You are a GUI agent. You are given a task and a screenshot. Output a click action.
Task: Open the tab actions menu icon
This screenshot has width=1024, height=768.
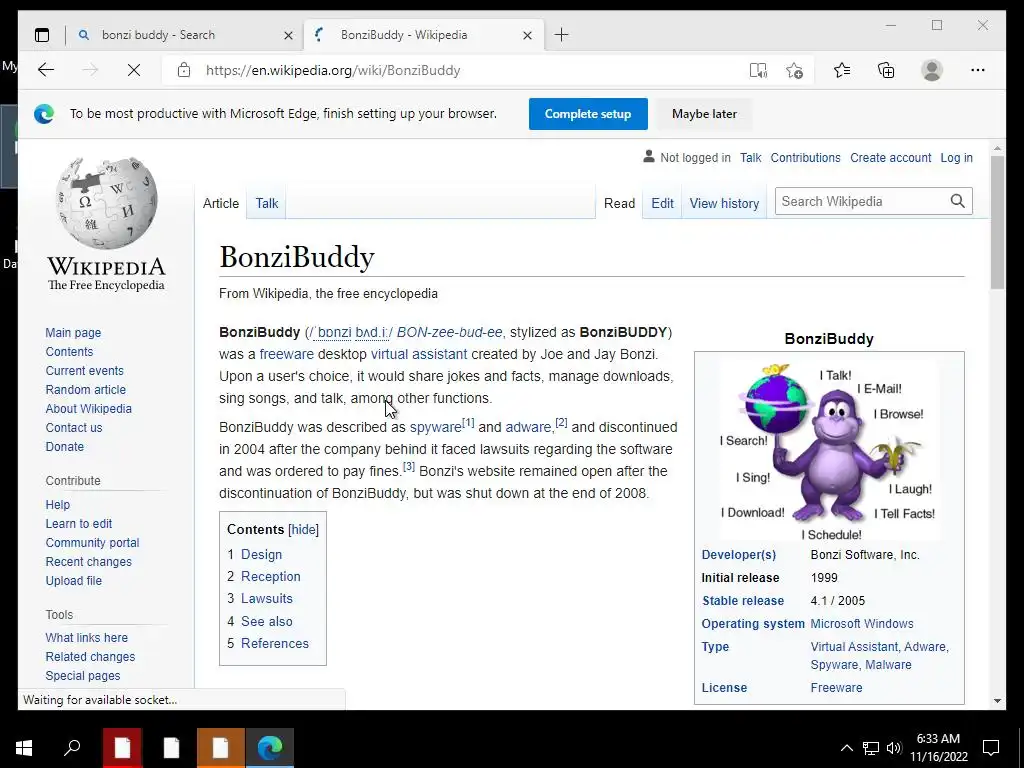coord(42,35)
